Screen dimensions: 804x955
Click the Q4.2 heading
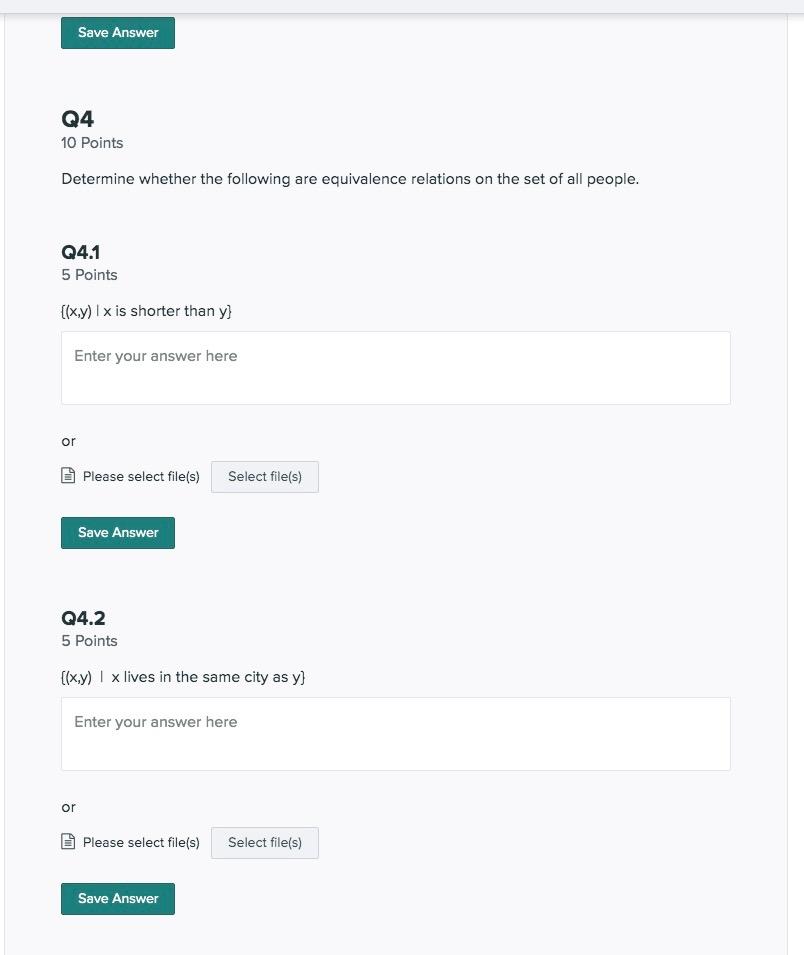pos(83,618)
